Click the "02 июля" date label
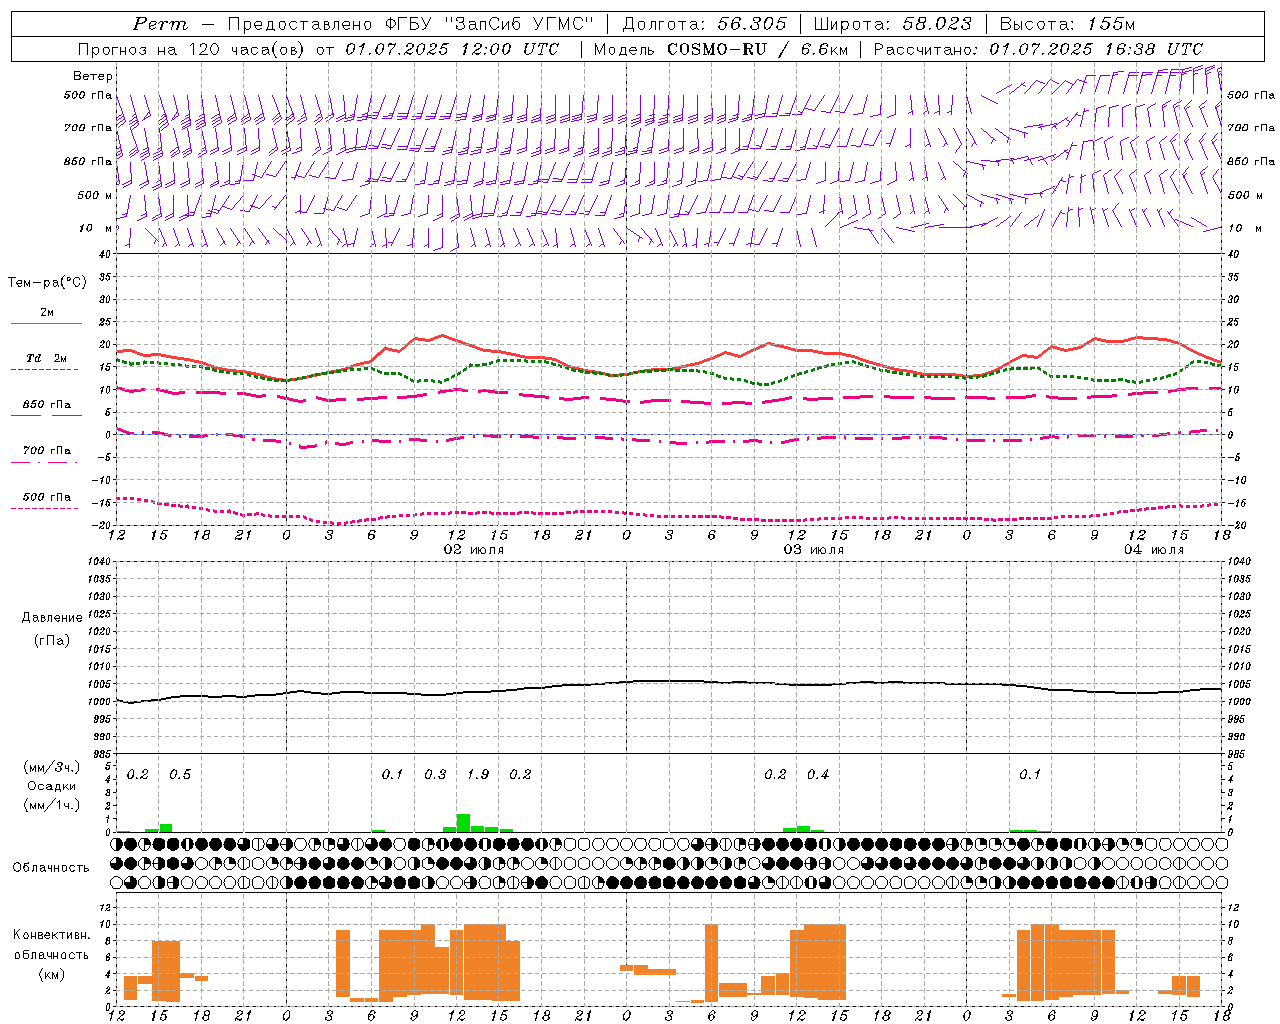The width and height of the screenshot is (1280, 1024). (x=474, y=550)
